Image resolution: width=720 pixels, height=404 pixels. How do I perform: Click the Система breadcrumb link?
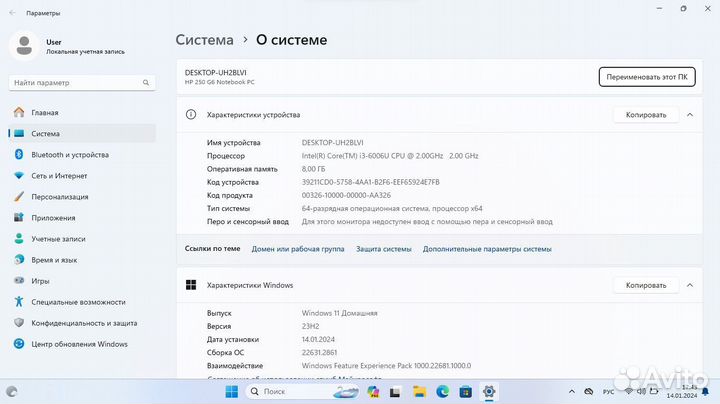pos(204,40)
